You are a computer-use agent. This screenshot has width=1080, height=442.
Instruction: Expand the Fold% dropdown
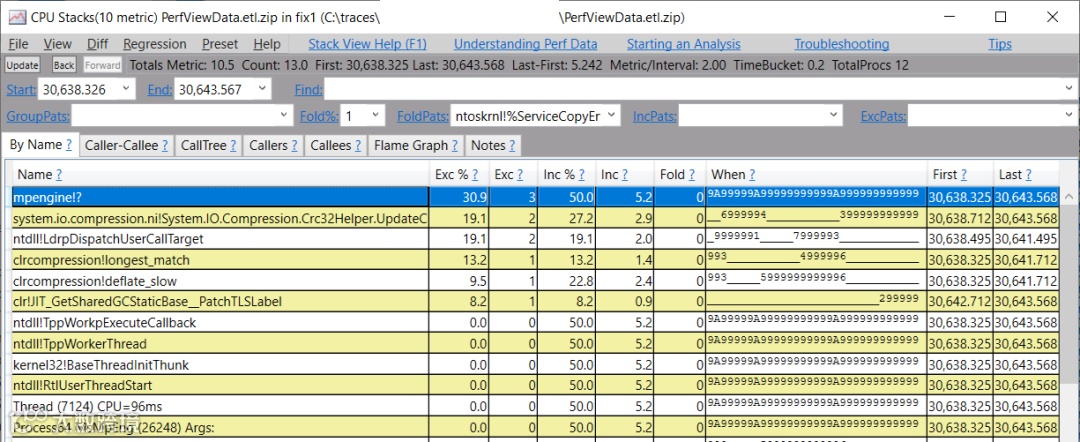pyautogui.click(x=375, y=116)
